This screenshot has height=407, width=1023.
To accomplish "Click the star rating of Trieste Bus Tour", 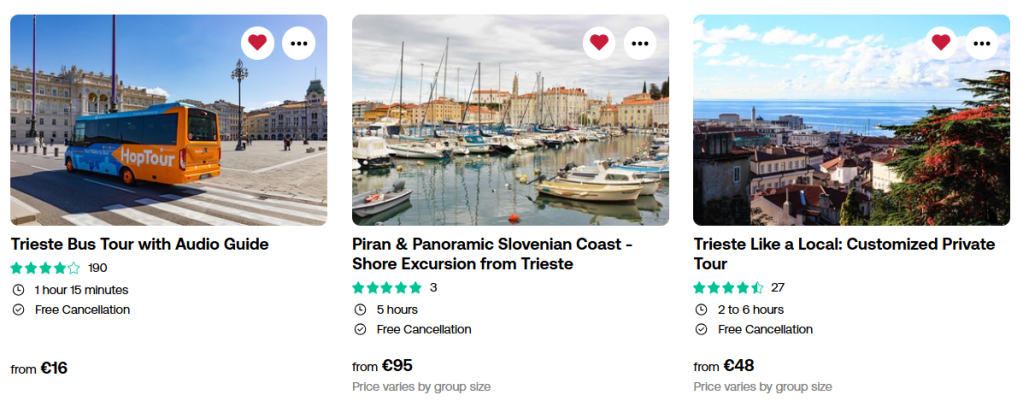I will (46, 268).
